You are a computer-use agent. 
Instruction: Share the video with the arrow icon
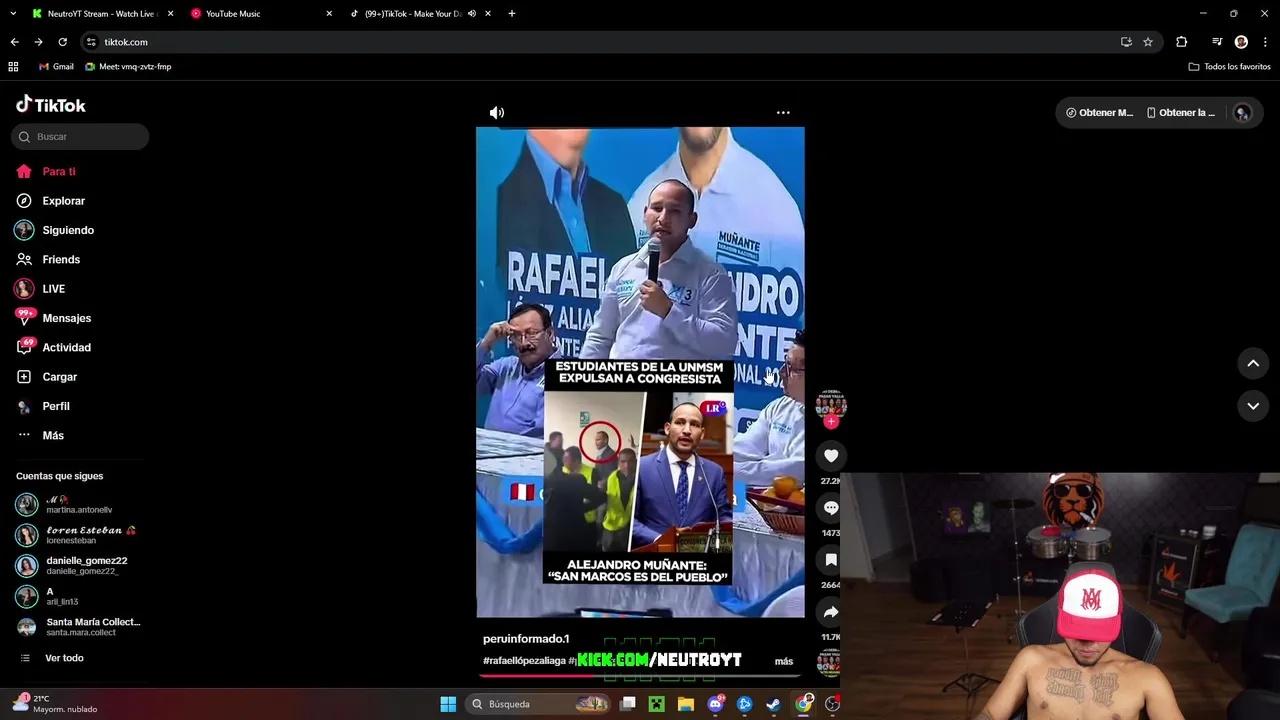click(831, 612)
